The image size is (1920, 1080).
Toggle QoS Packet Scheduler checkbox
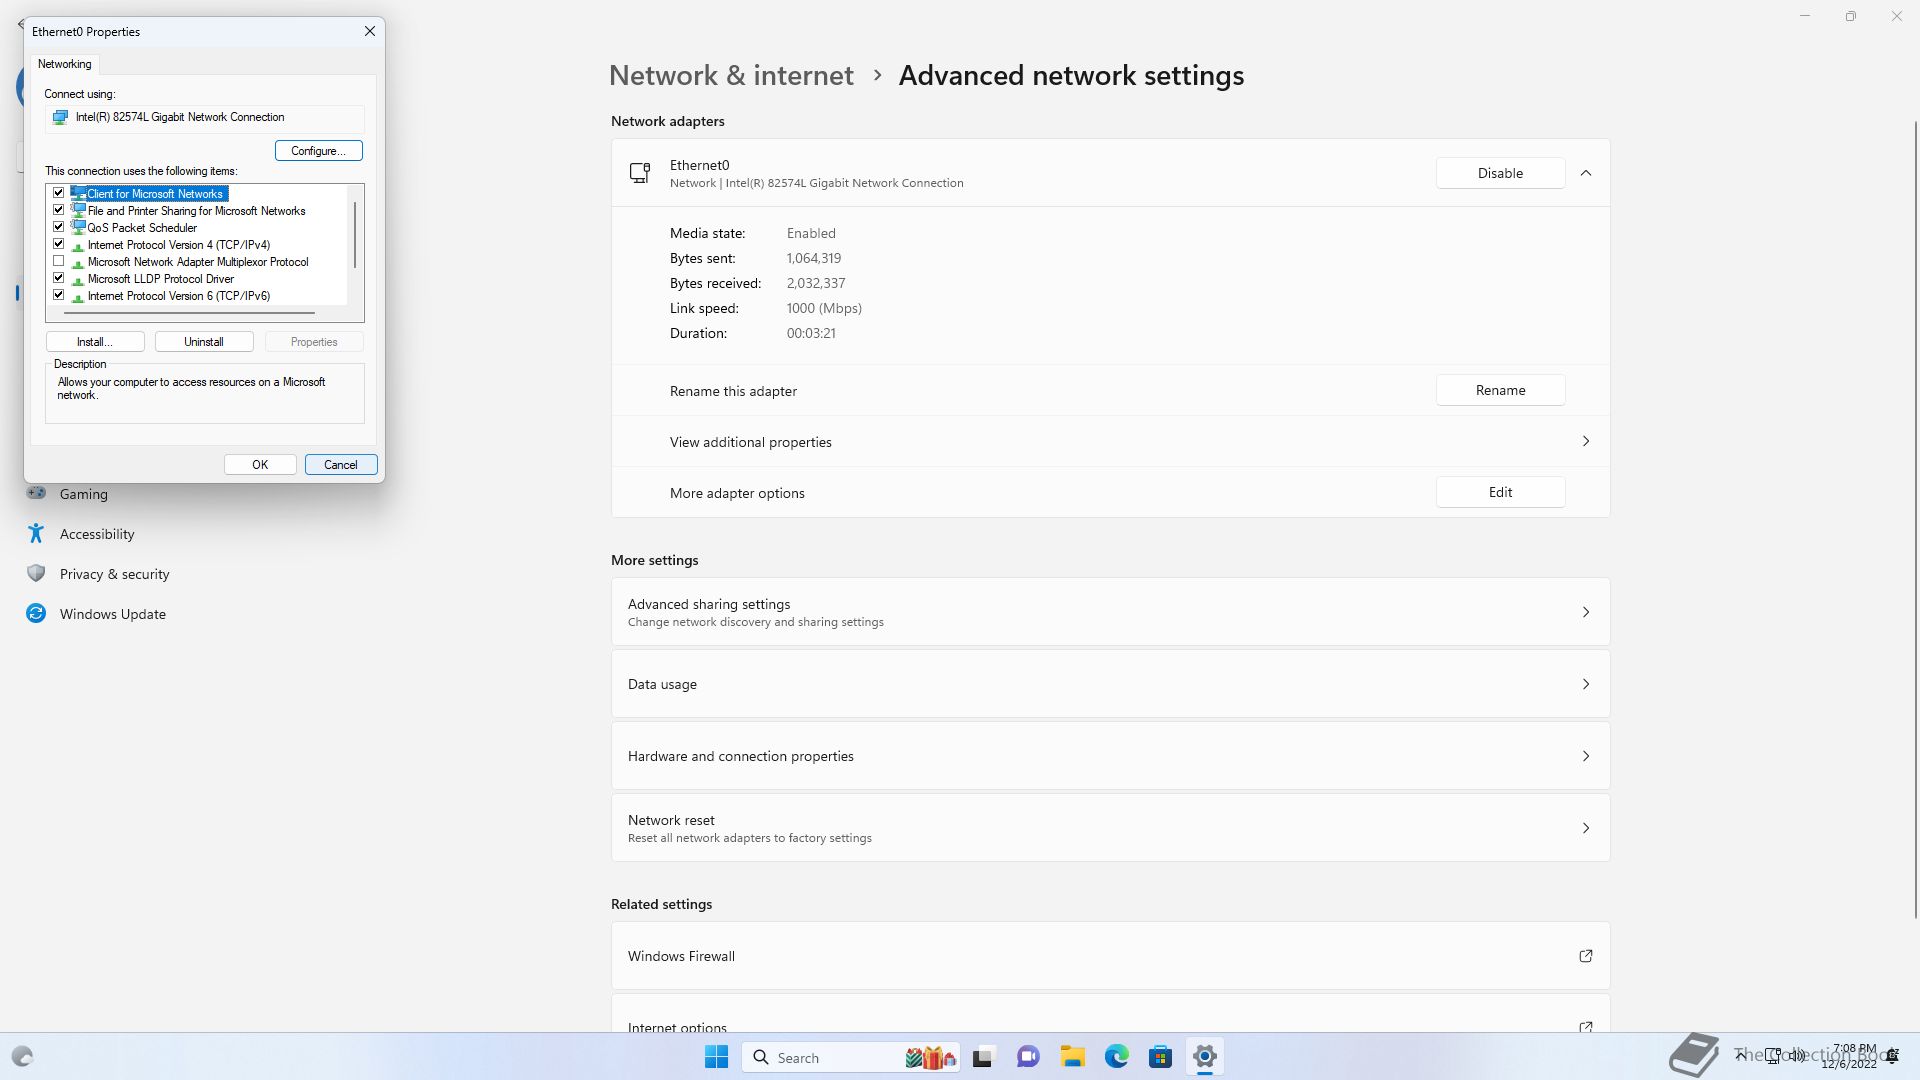coord(58,227)
